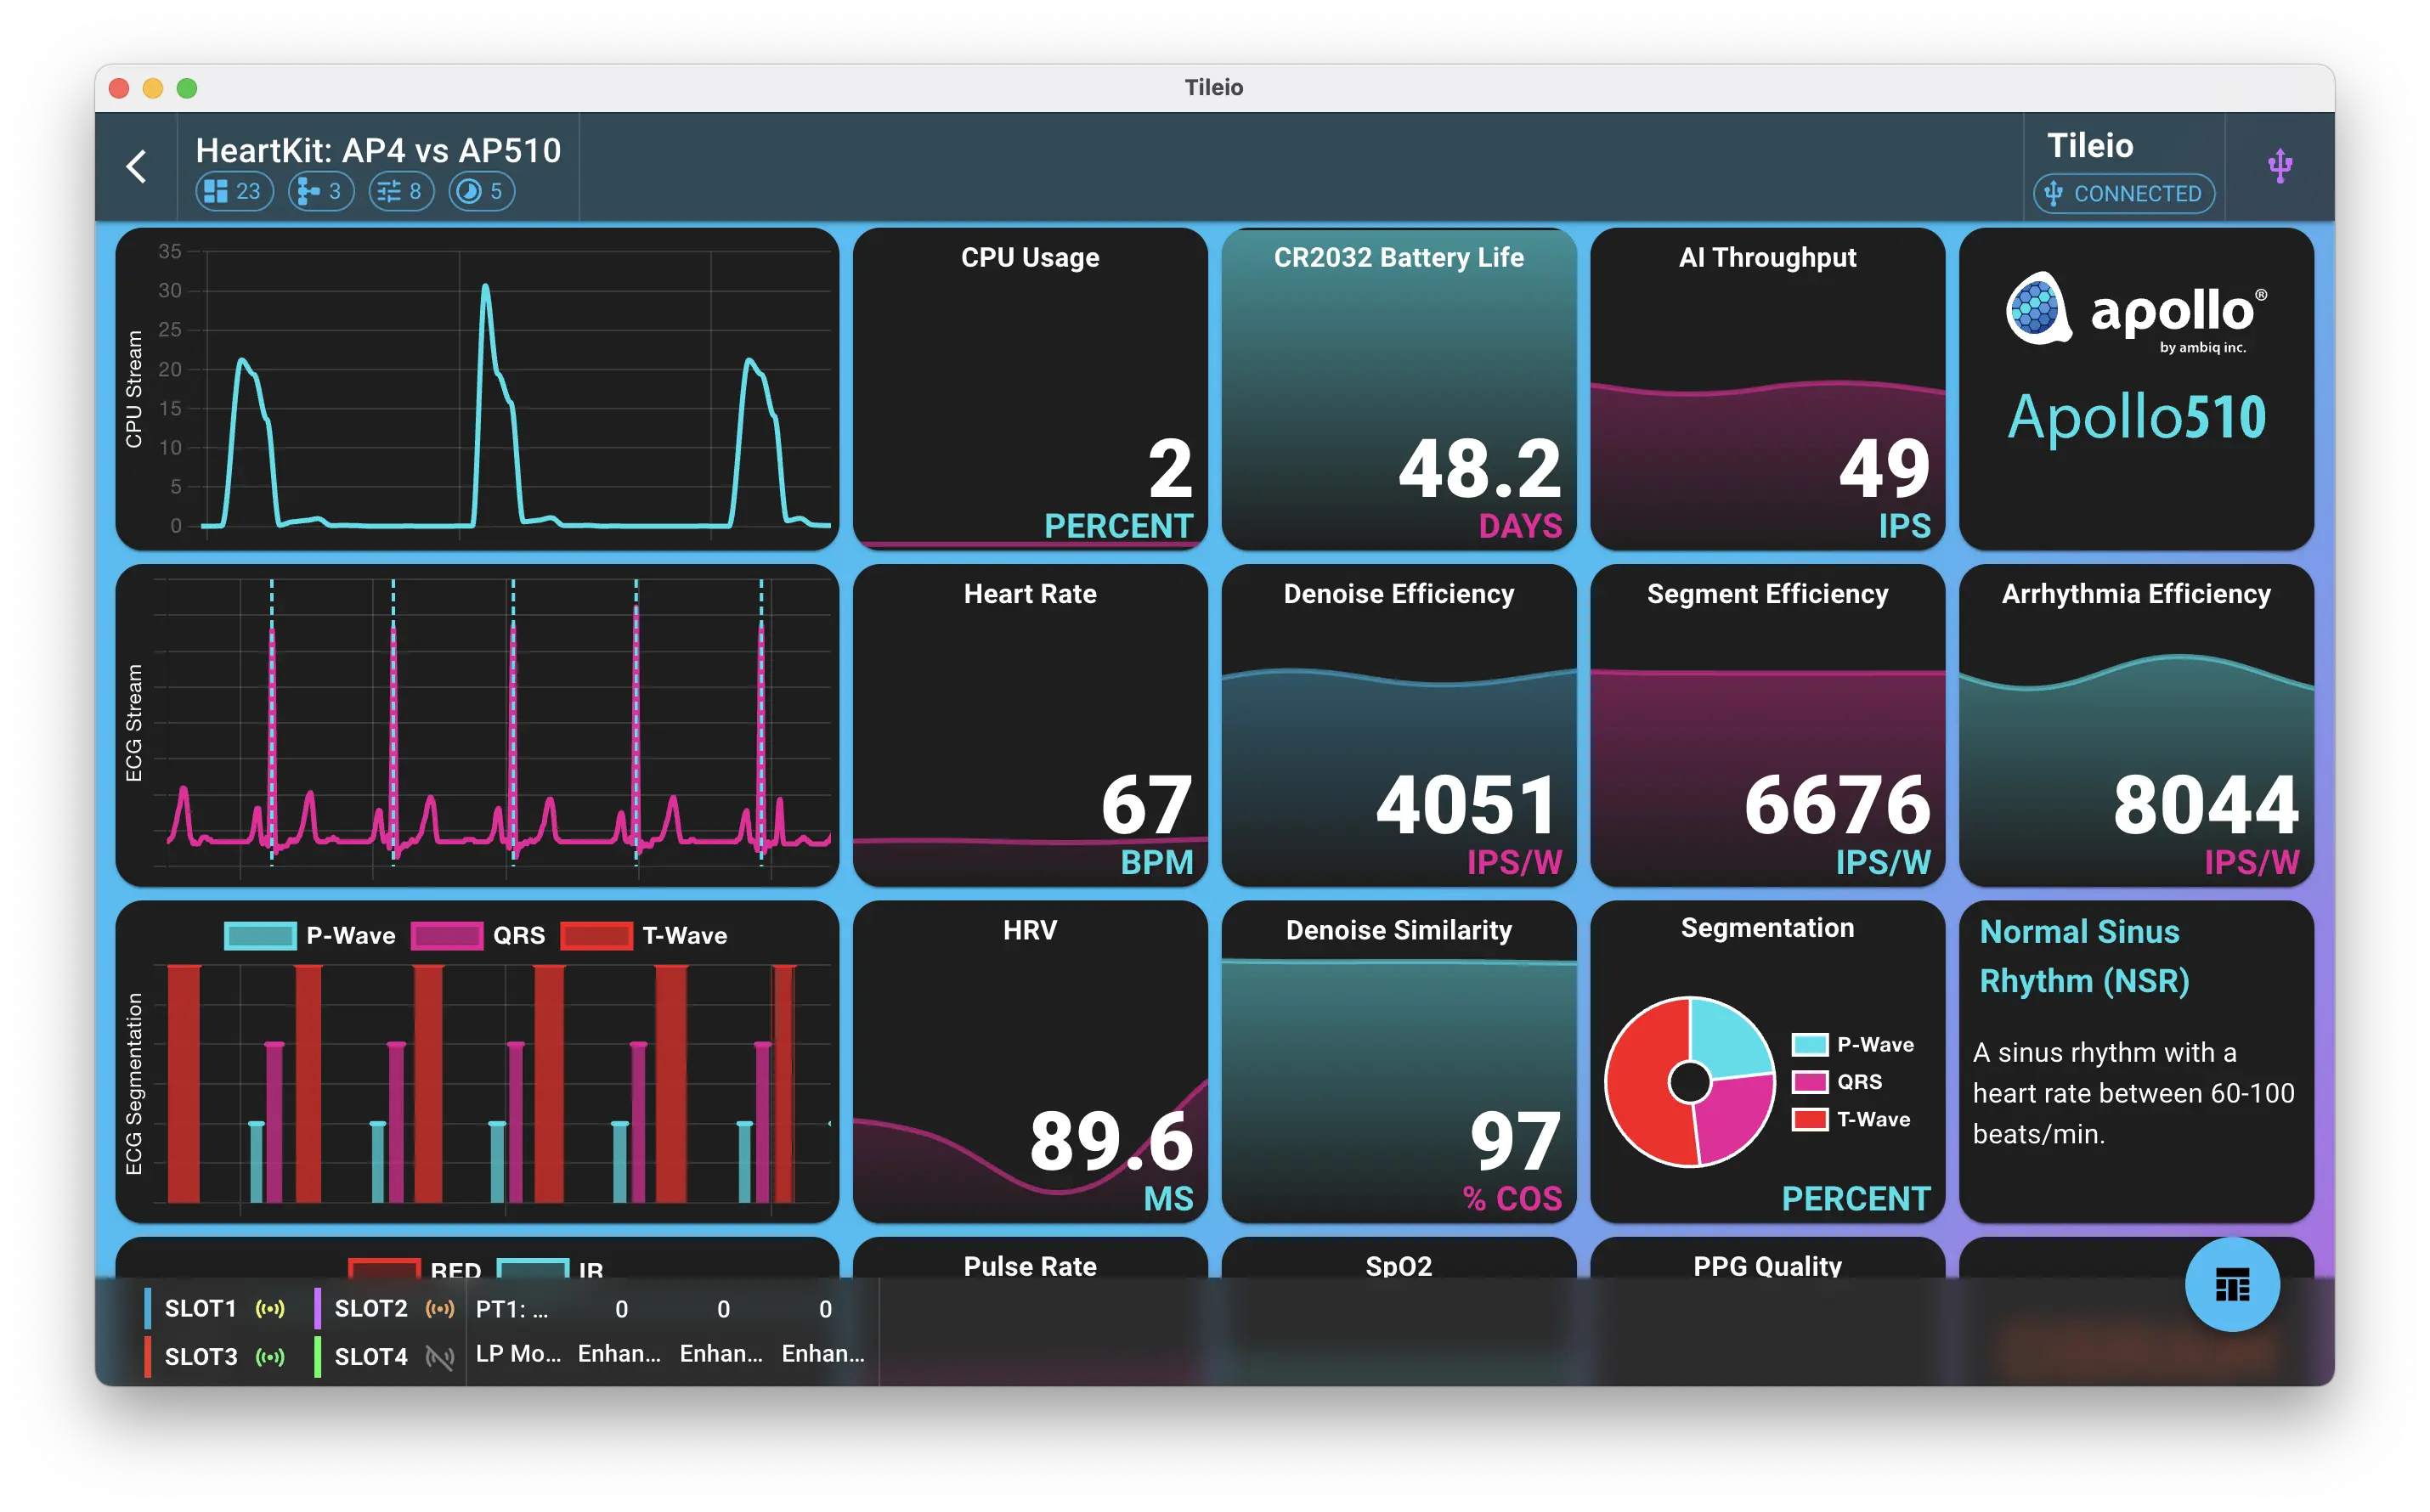Click the LP Mo... label in bottom bar
The image size is (2430, 1512).
[x=518, y=1353]
